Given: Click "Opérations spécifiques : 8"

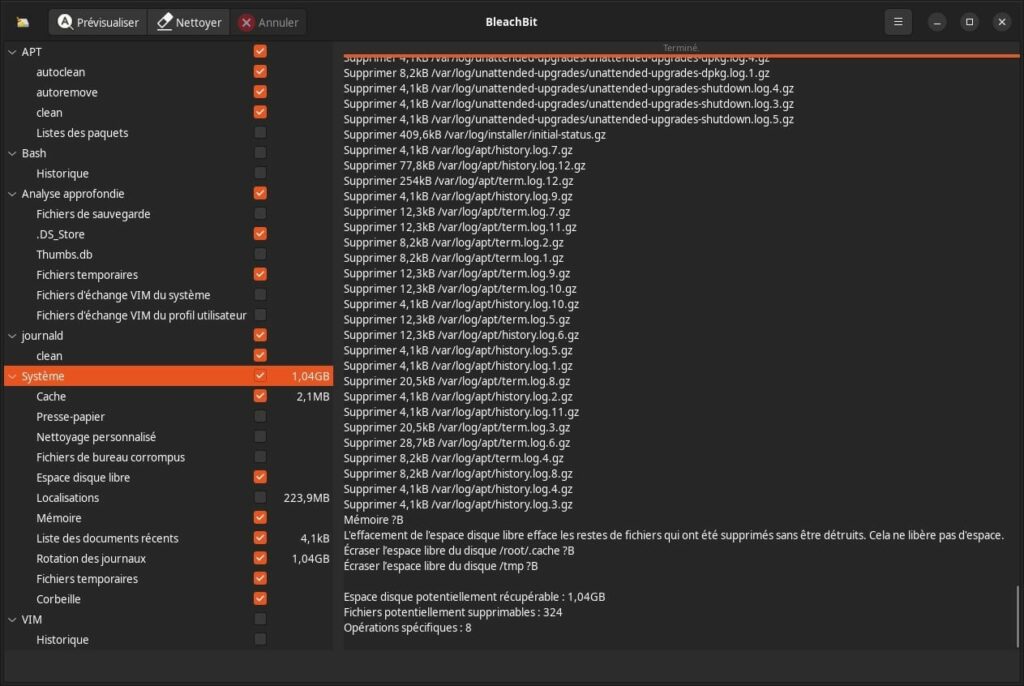Looking at the screenshot, I should pyautogui.click(x=408, y=628).
